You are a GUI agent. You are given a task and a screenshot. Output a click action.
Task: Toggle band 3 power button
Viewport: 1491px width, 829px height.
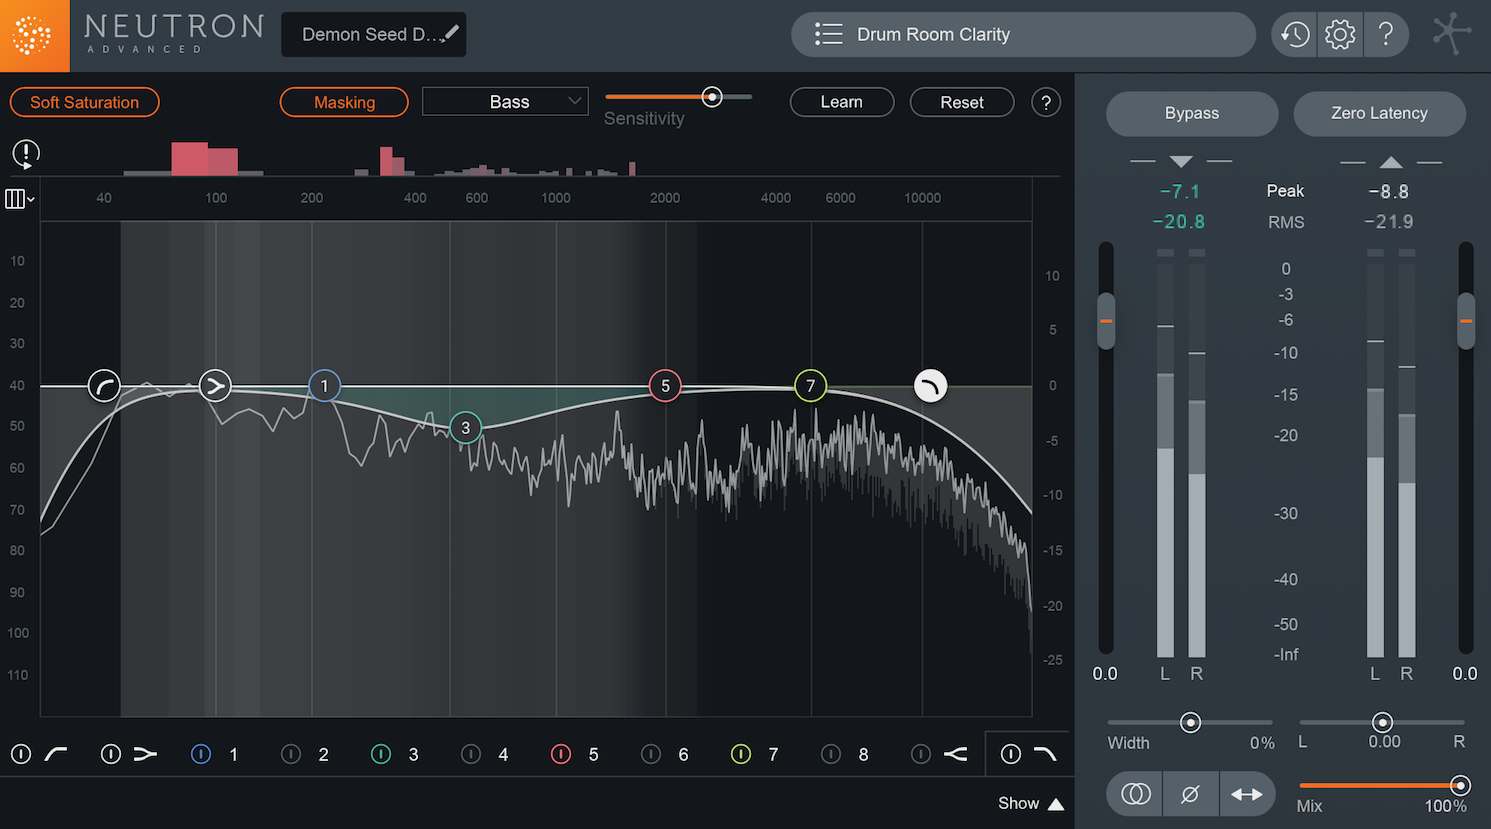[381, 754]
